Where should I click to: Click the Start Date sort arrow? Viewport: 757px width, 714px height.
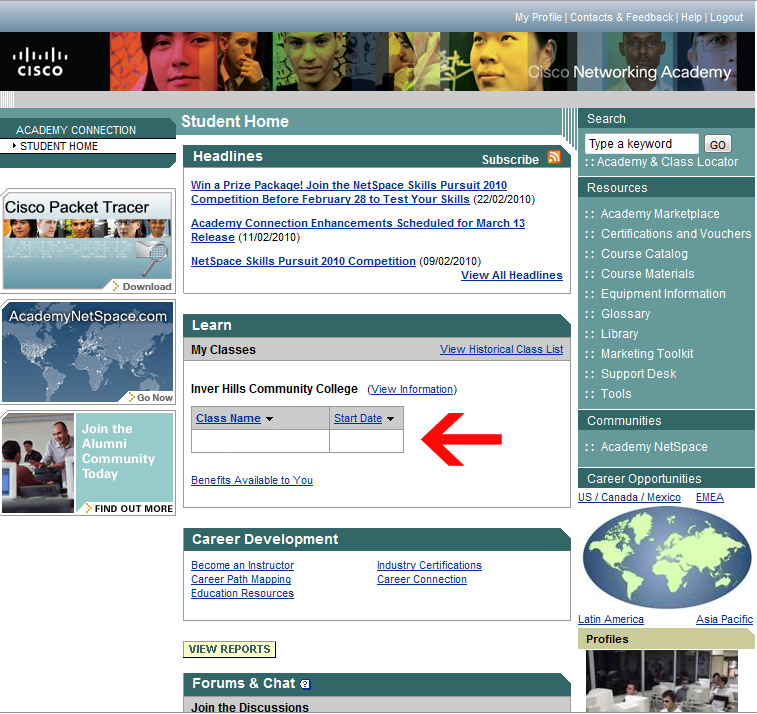pos(390,419)
